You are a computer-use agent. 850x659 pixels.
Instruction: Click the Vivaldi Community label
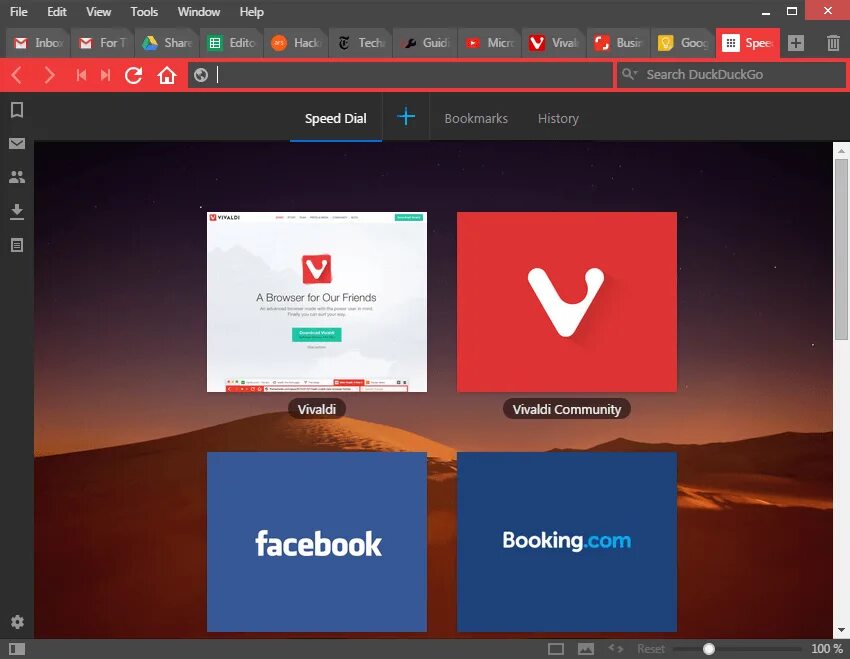point(566,409)
